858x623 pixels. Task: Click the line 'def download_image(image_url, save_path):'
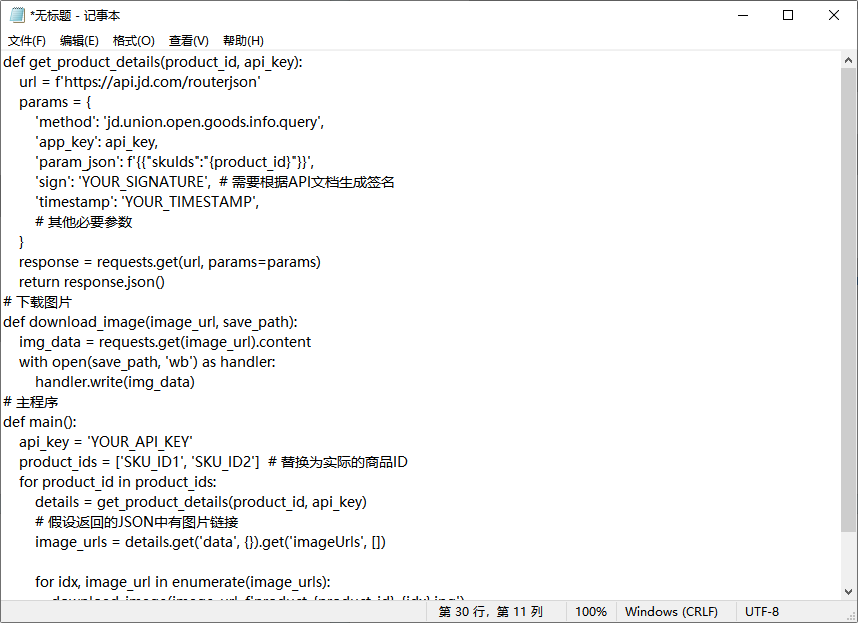click(150, 322)
